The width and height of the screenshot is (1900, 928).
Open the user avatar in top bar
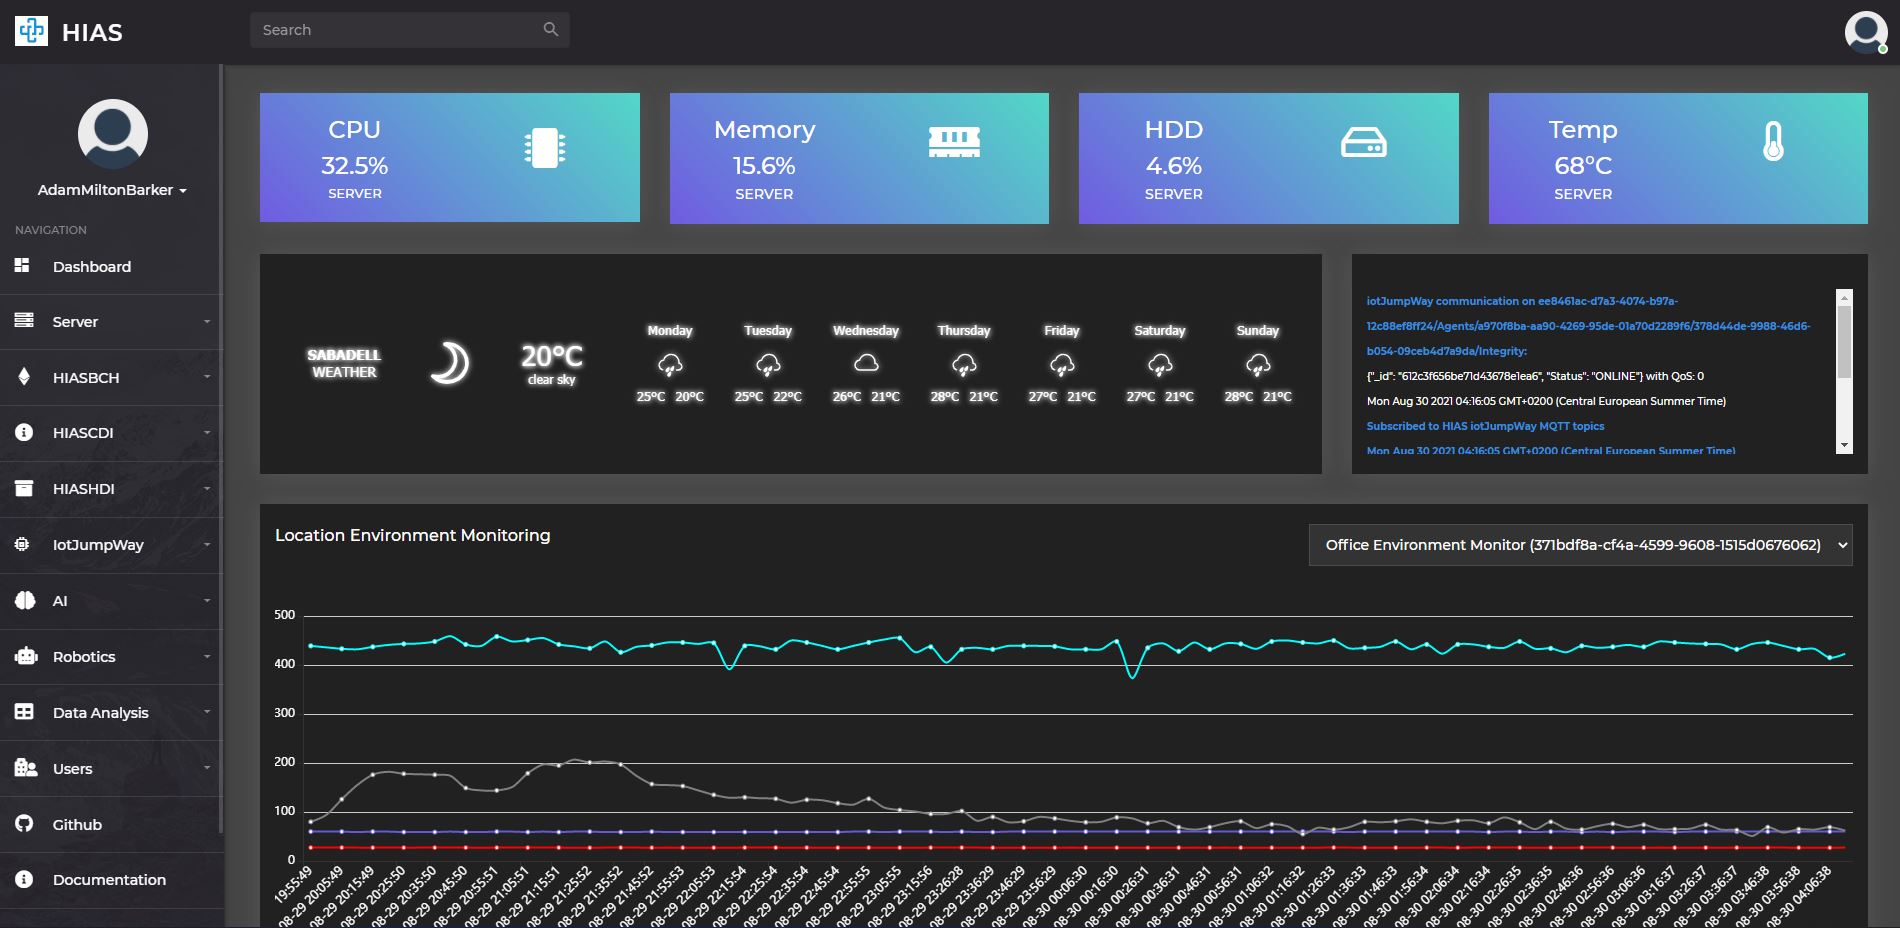click(x=1866, y=32)
